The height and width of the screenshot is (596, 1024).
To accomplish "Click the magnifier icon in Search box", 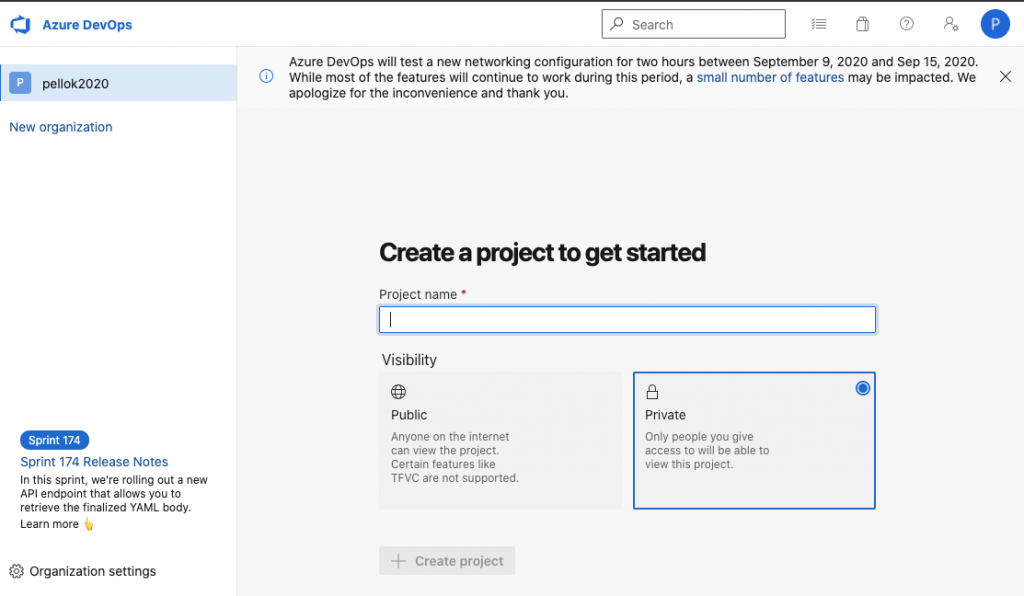I will click(x=616, y=24).
